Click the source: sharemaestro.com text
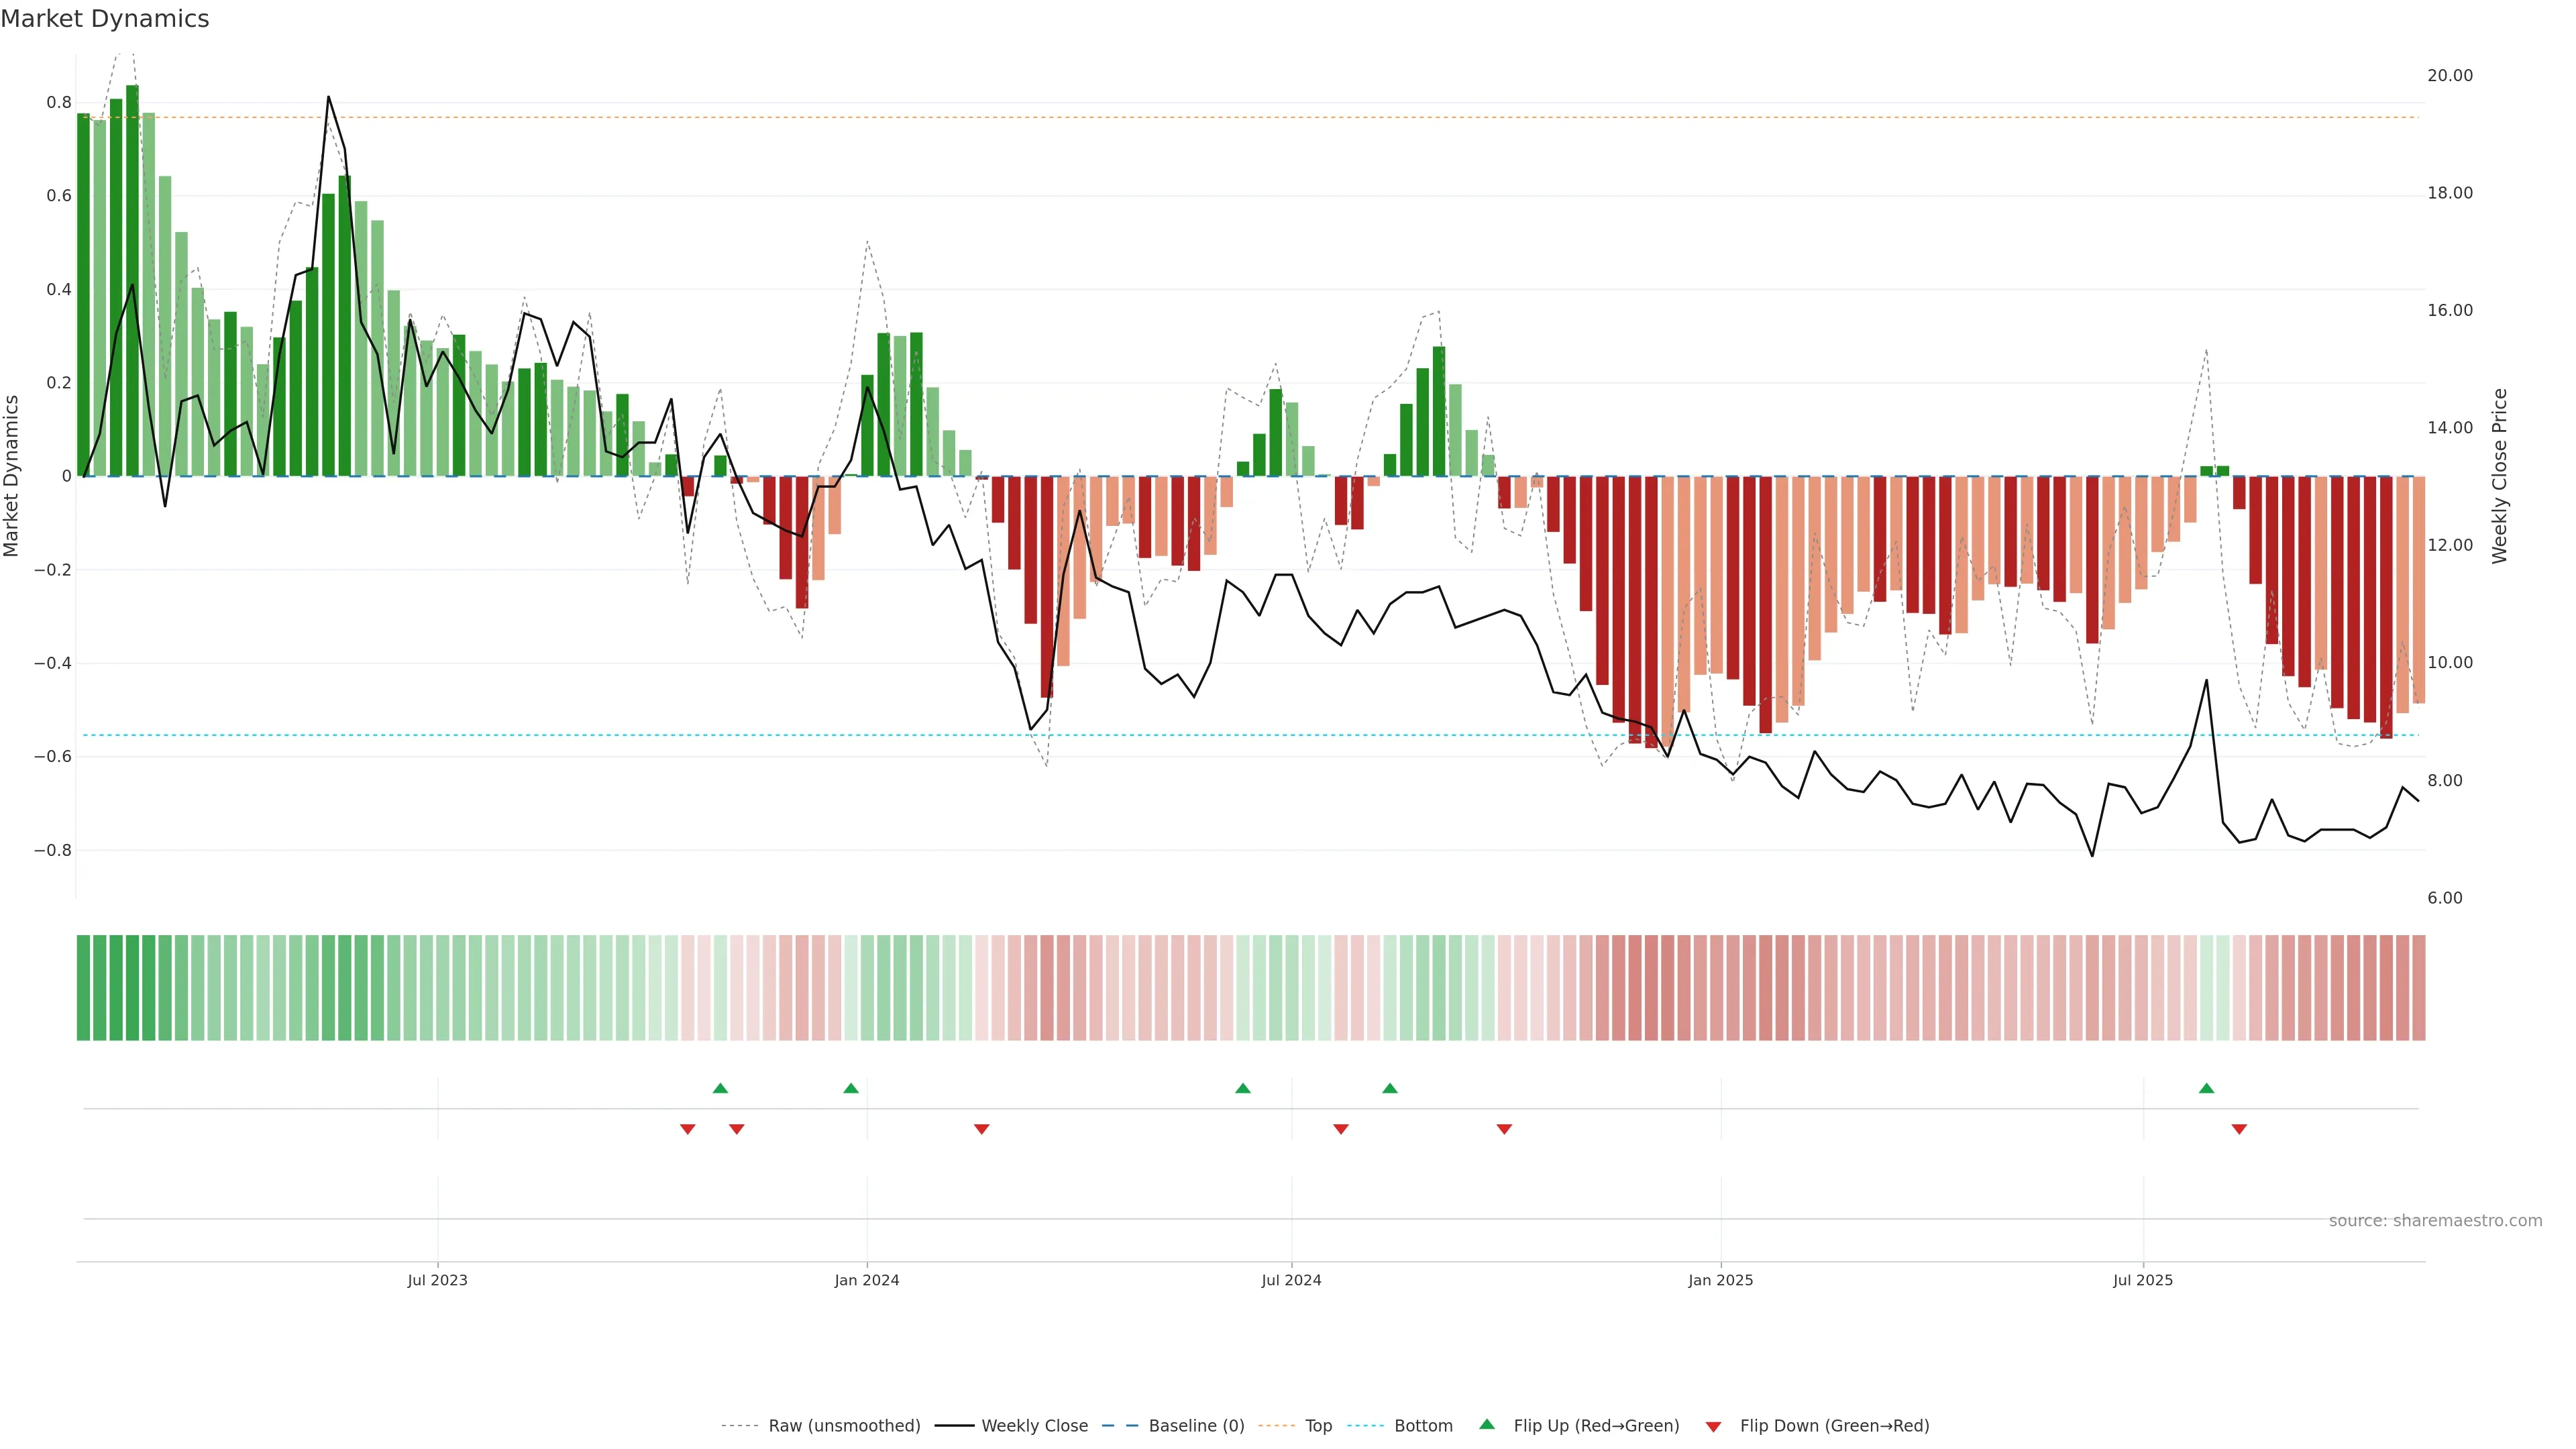Viewport: 2576px width, 1449px height. point(2435,1220)
